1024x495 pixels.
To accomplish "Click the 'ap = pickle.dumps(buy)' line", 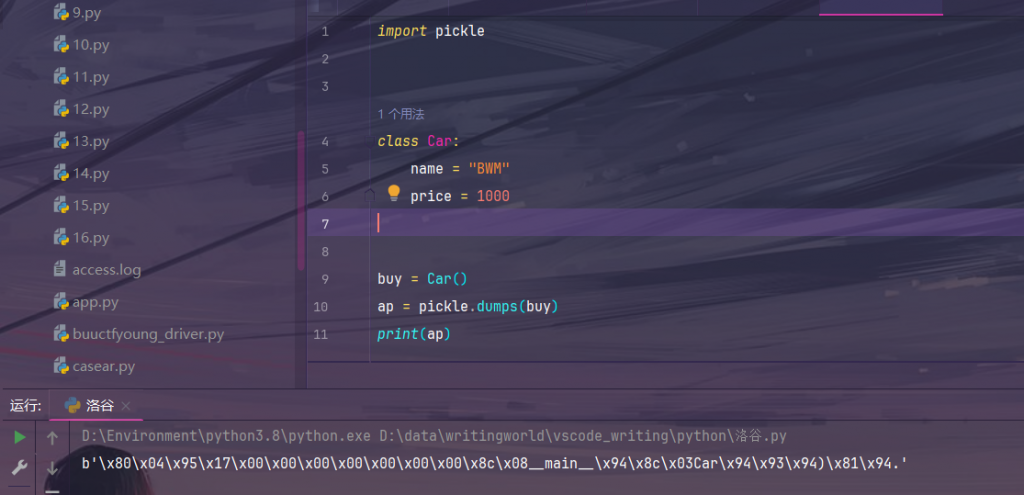I will [468, 306].
